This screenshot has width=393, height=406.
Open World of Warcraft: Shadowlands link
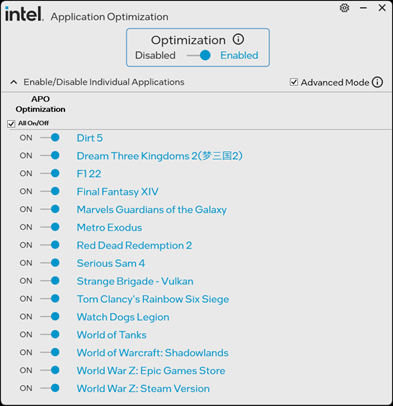(x=153, y=353)
